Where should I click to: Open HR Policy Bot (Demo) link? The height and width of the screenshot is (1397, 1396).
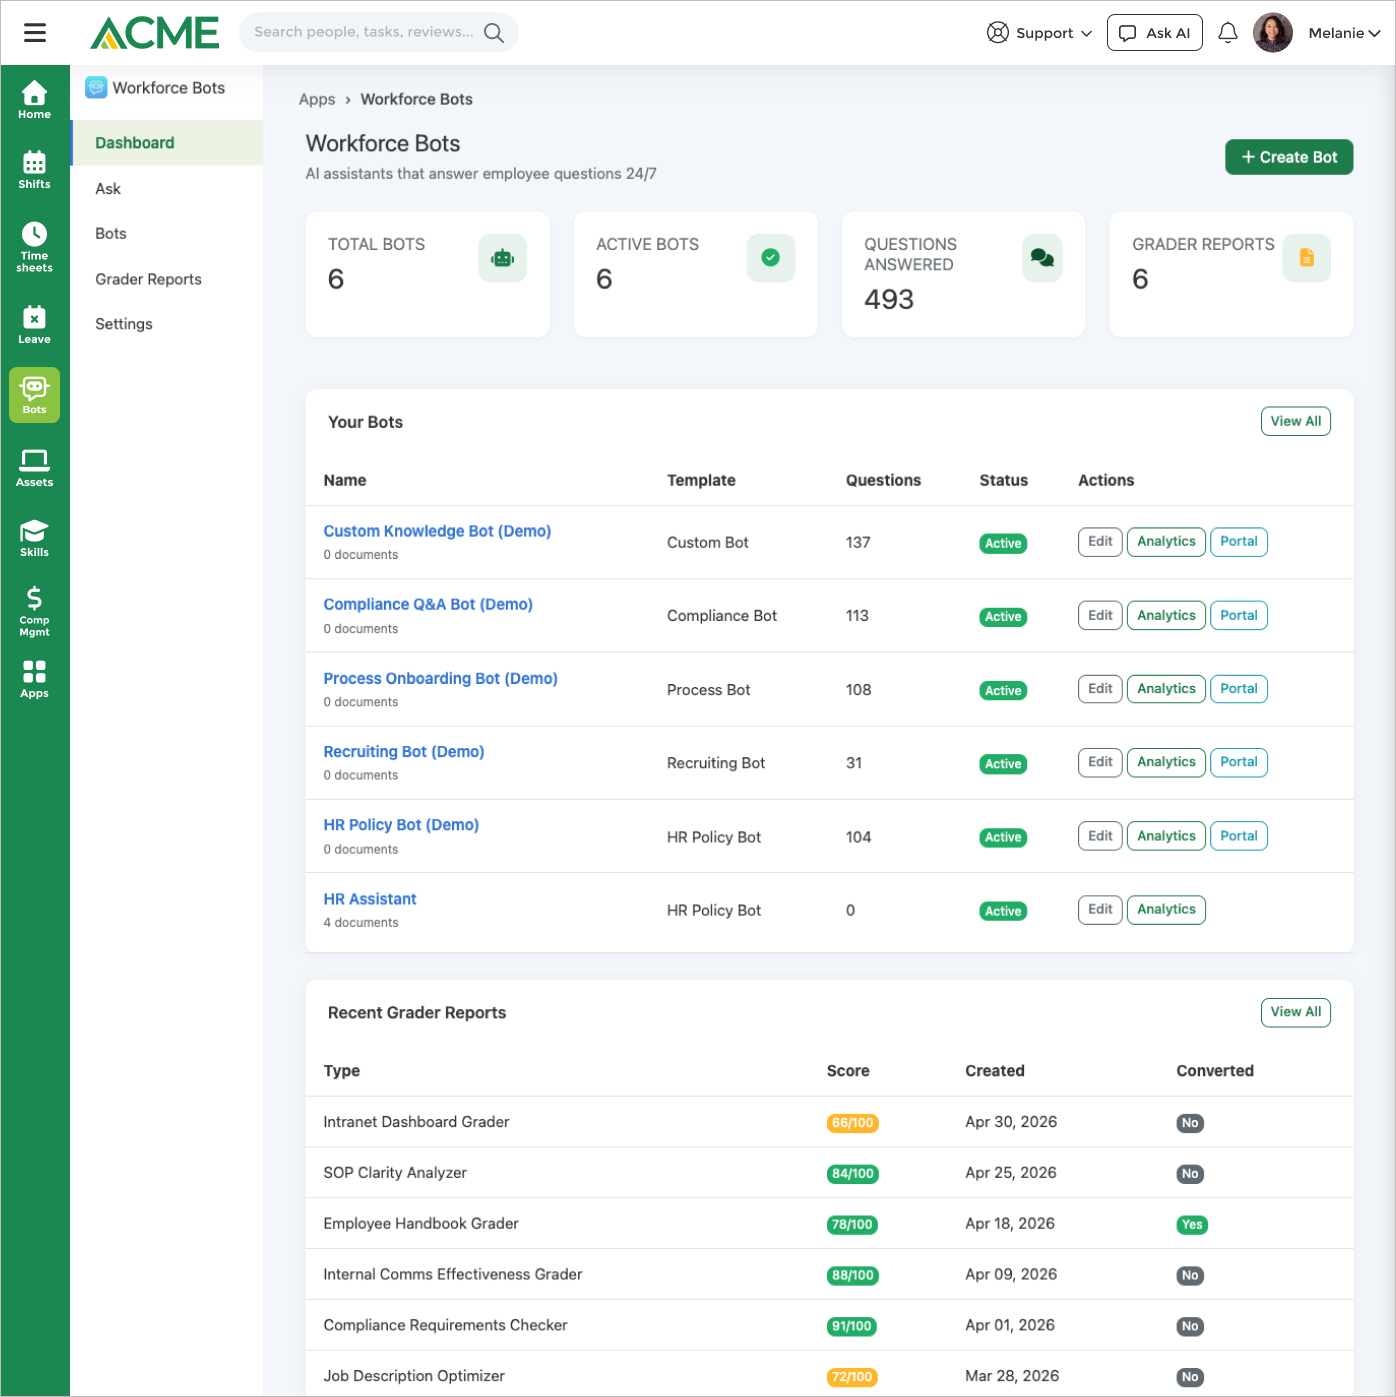[x=401, y=825]
